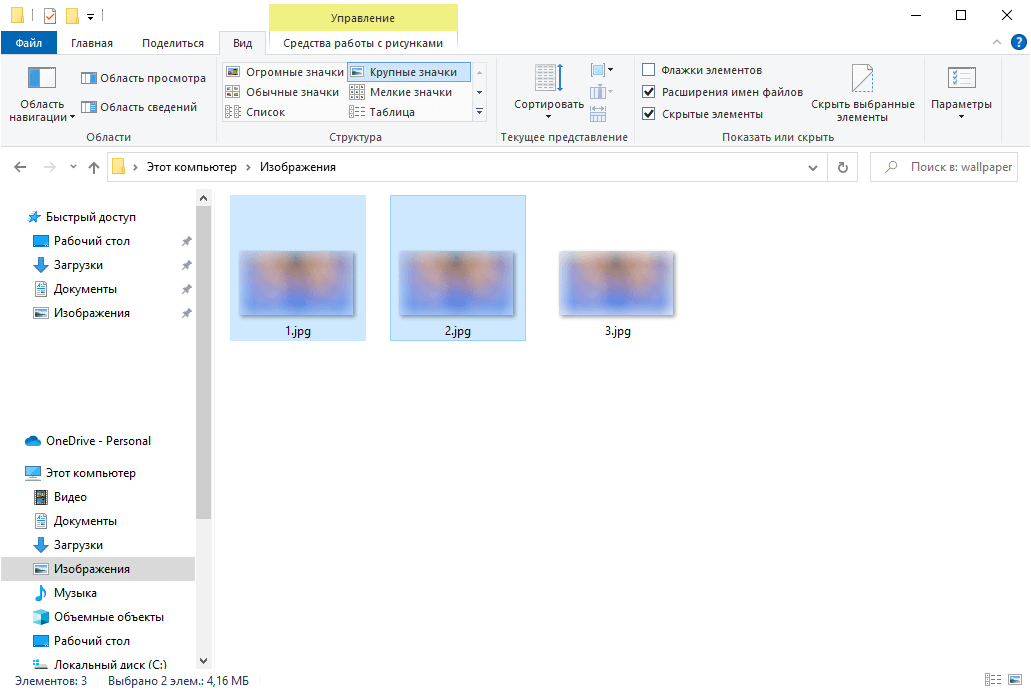
Task: Switch to Таблица view layout
Action: (357, 112)
